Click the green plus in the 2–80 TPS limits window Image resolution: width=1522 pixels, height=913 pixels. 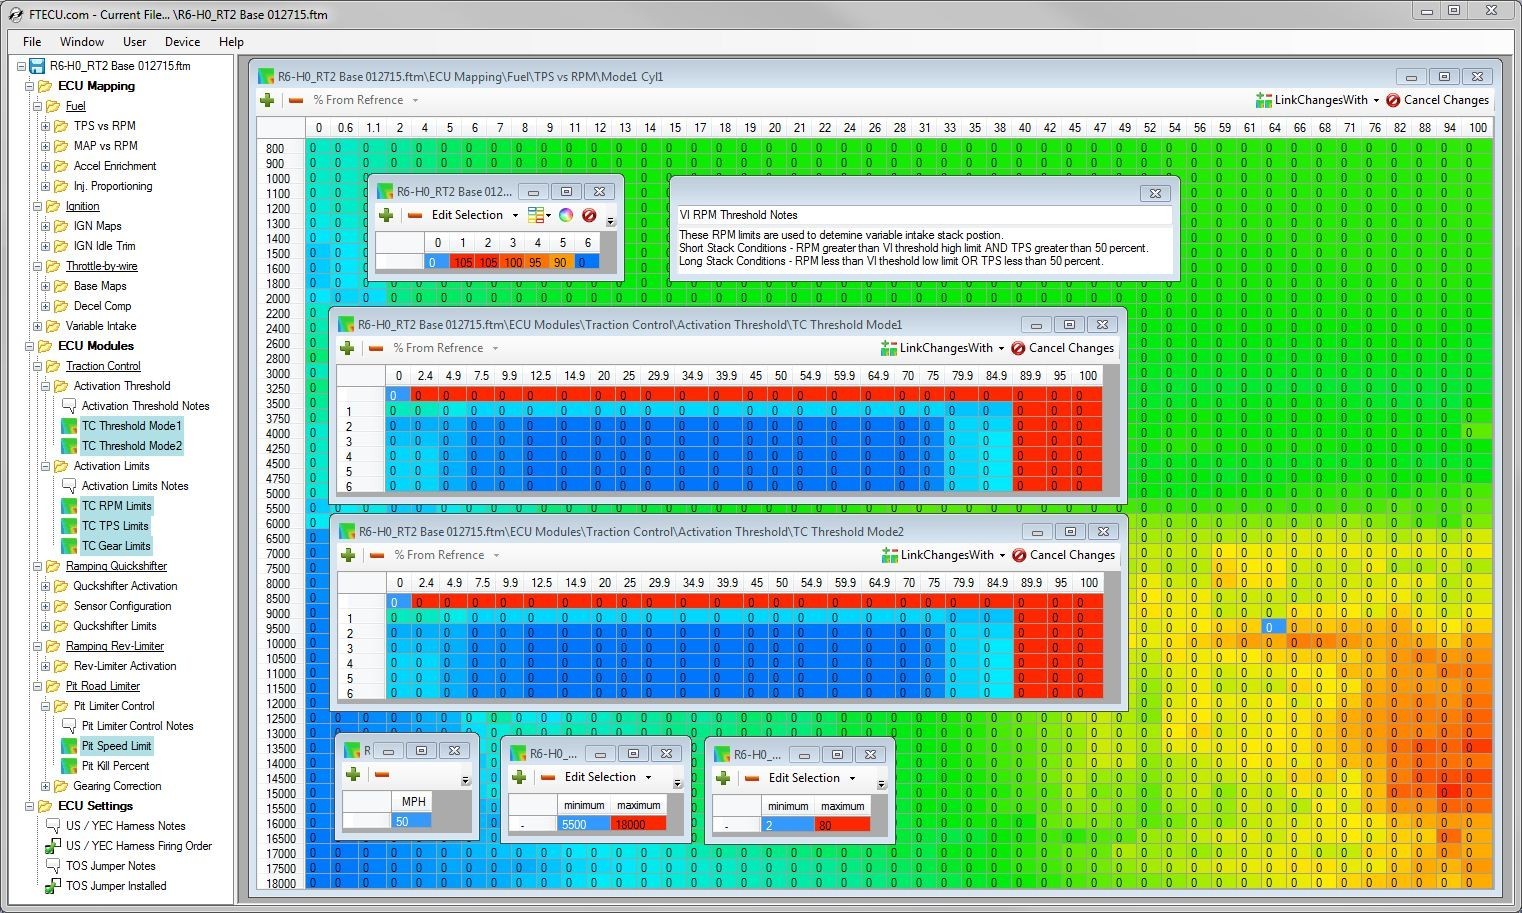pyautogui.click(x=723, y=778)
